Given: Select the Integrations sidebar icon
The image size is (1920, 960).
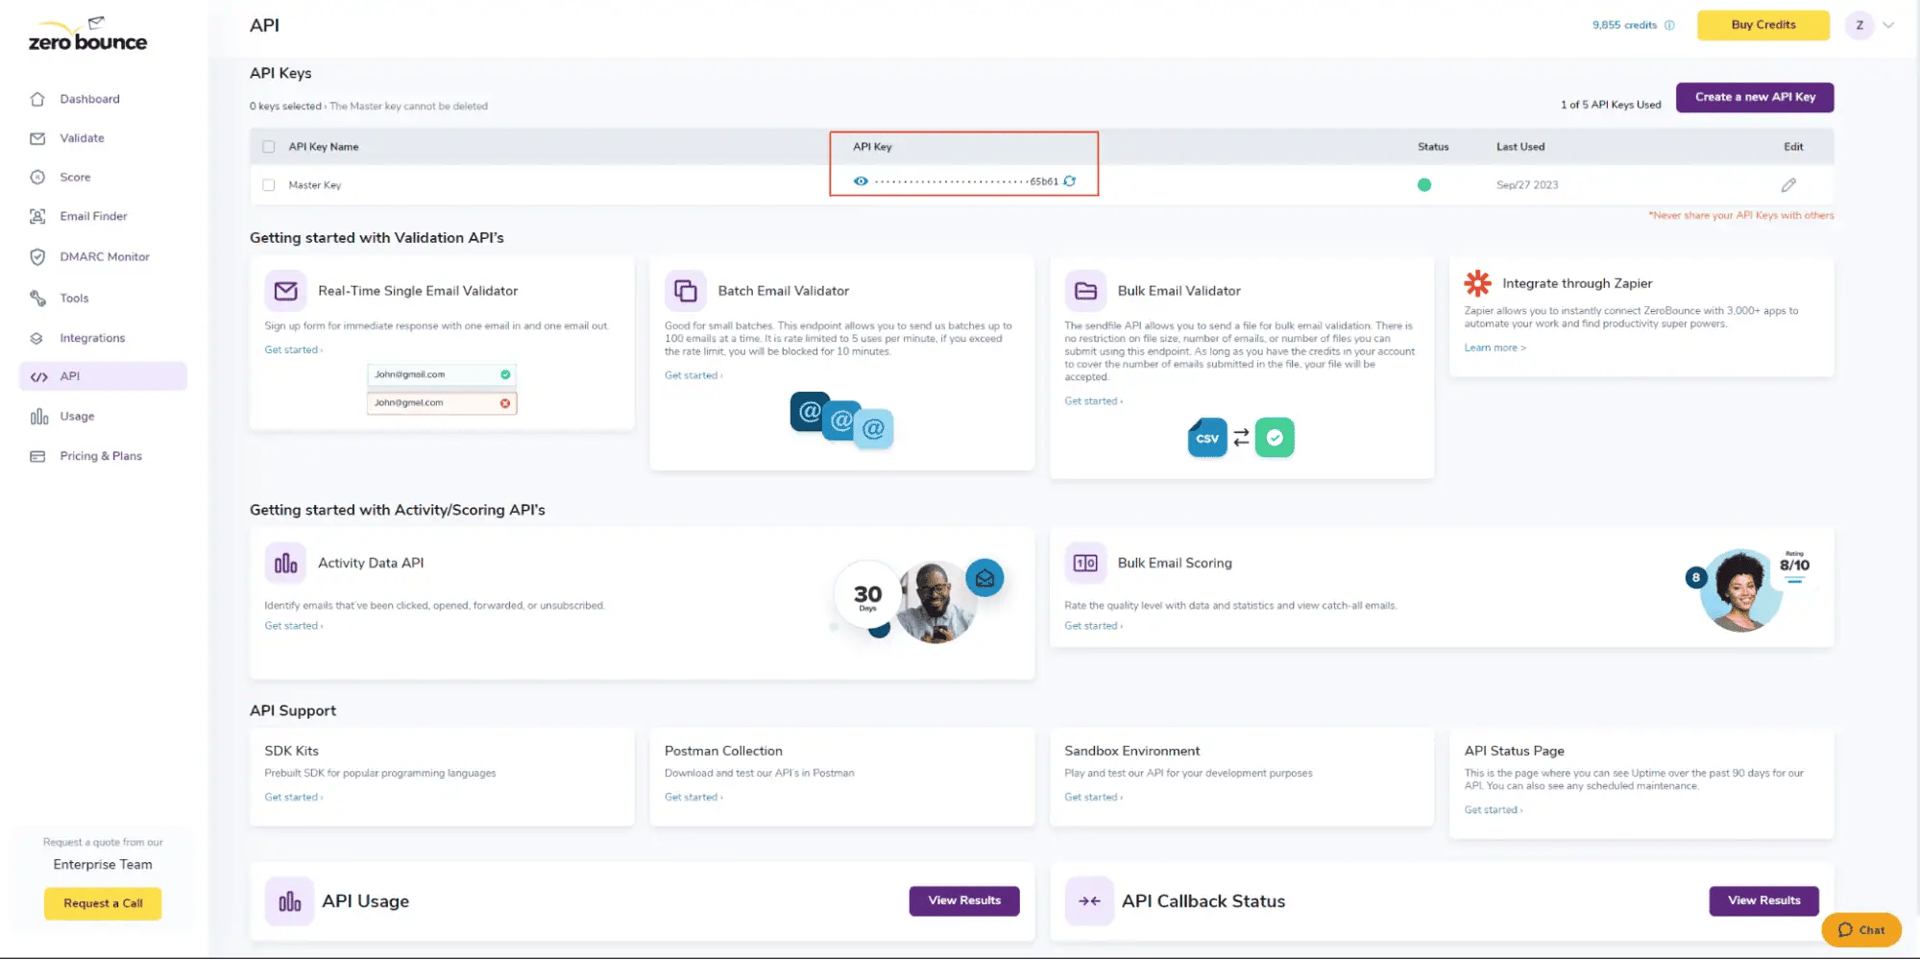Looking at the screenshot, I should (x=37, y=337).
